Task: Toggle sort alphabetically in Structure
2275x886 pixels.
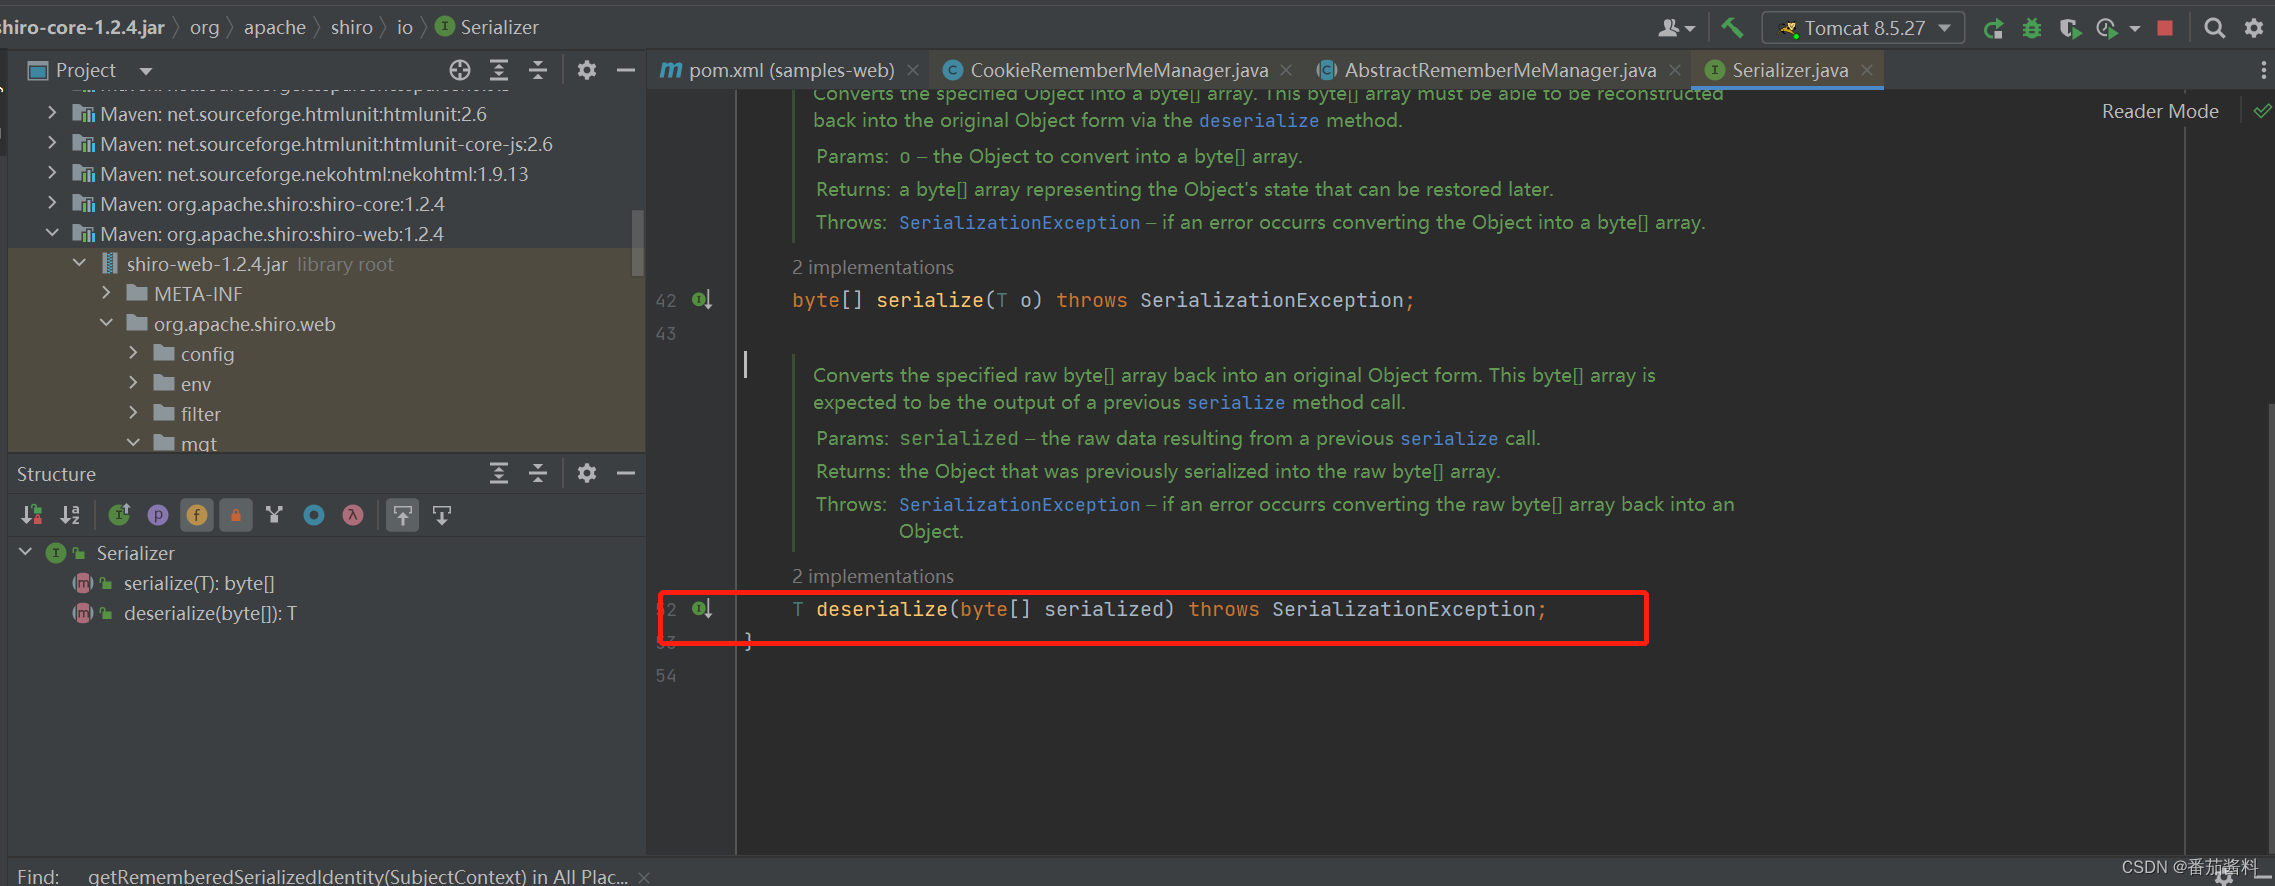Action: coord(70,515)
